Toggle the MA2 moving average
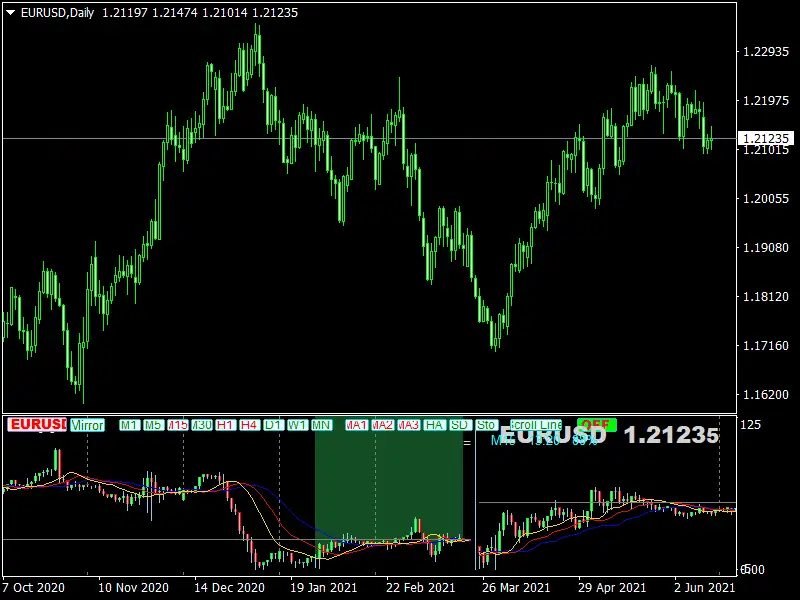800x600 pixels. coord(382,425)
